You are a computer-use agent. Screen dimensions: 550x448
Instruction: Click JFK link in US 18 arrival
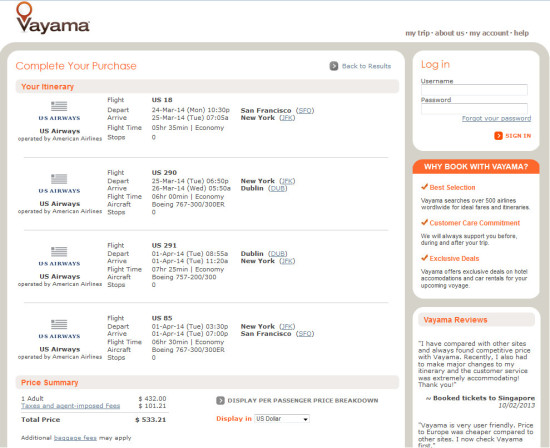(287, 118)
